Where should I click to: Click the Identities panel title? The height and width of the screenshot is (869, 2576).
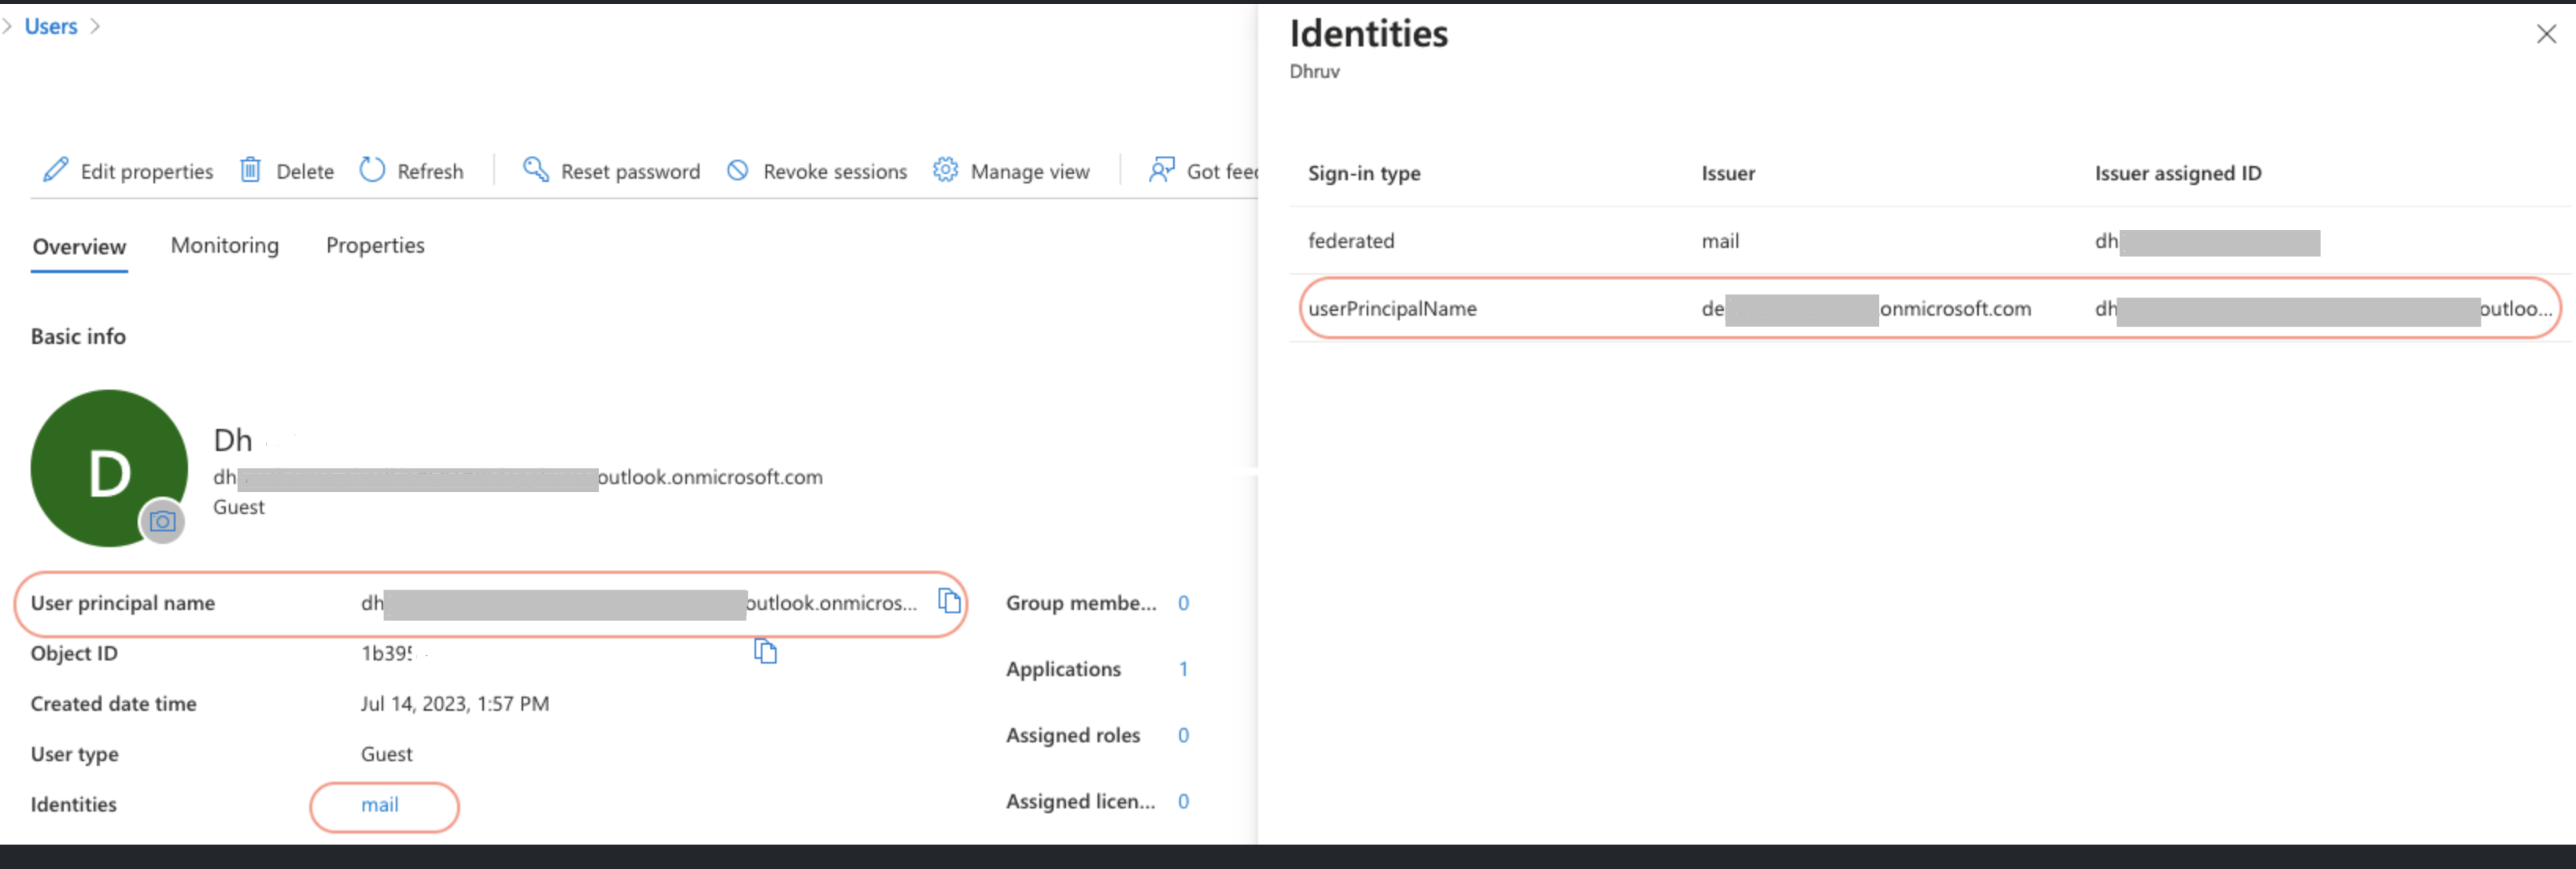1368,34
